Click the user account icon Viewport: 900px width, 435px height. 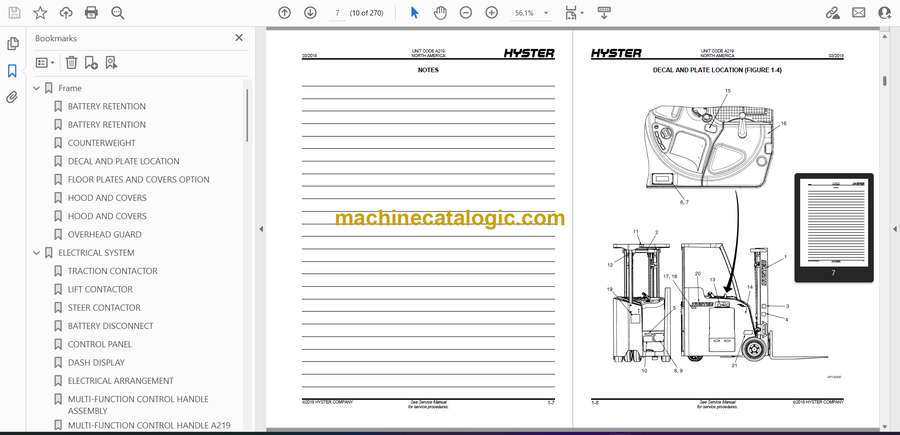pyautogui.click(x=885, y=13)
